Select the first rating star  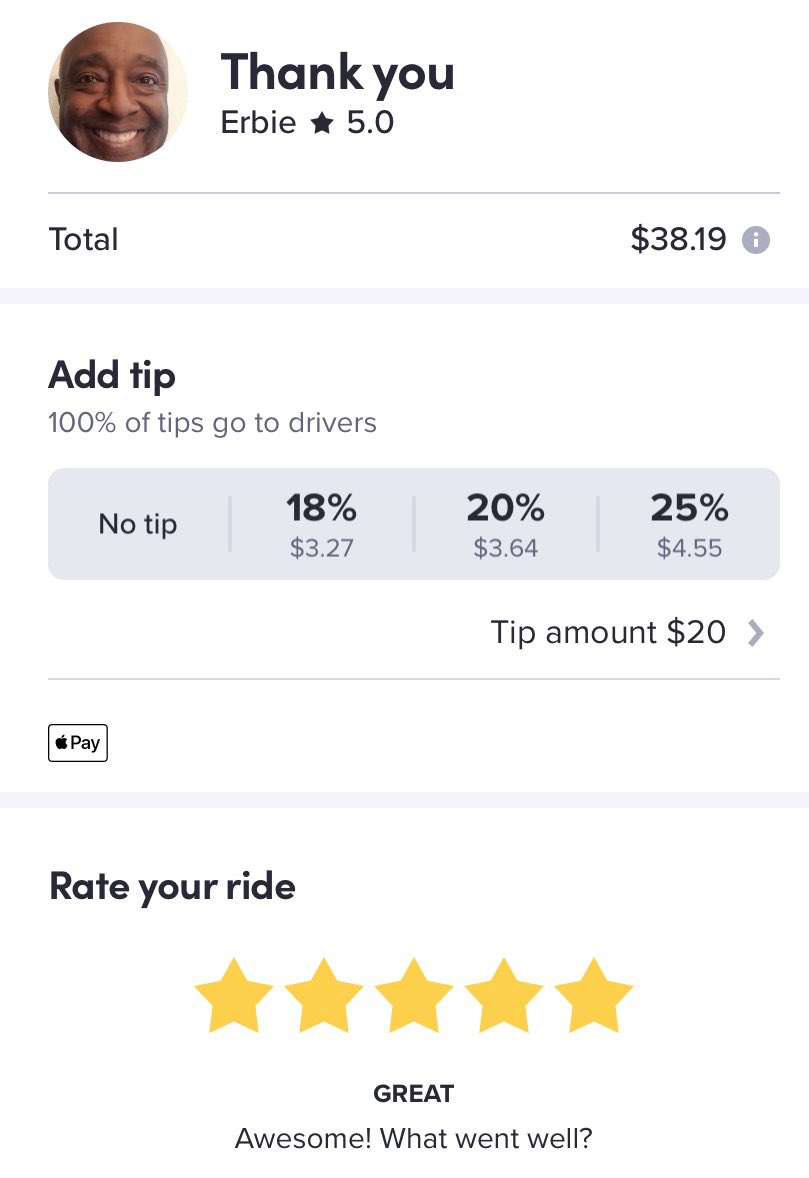click(234, 995)
